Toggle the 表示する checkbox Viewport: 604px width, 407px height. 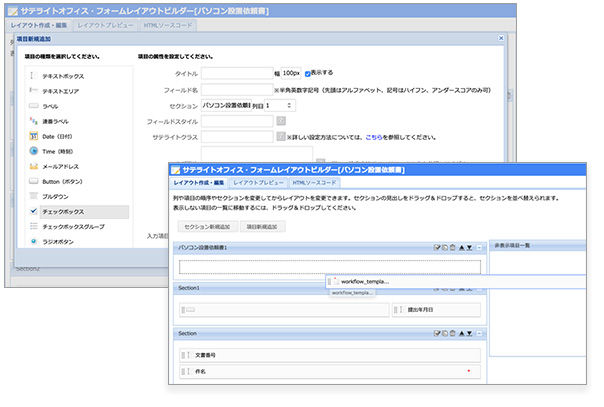tap(307, 74)
